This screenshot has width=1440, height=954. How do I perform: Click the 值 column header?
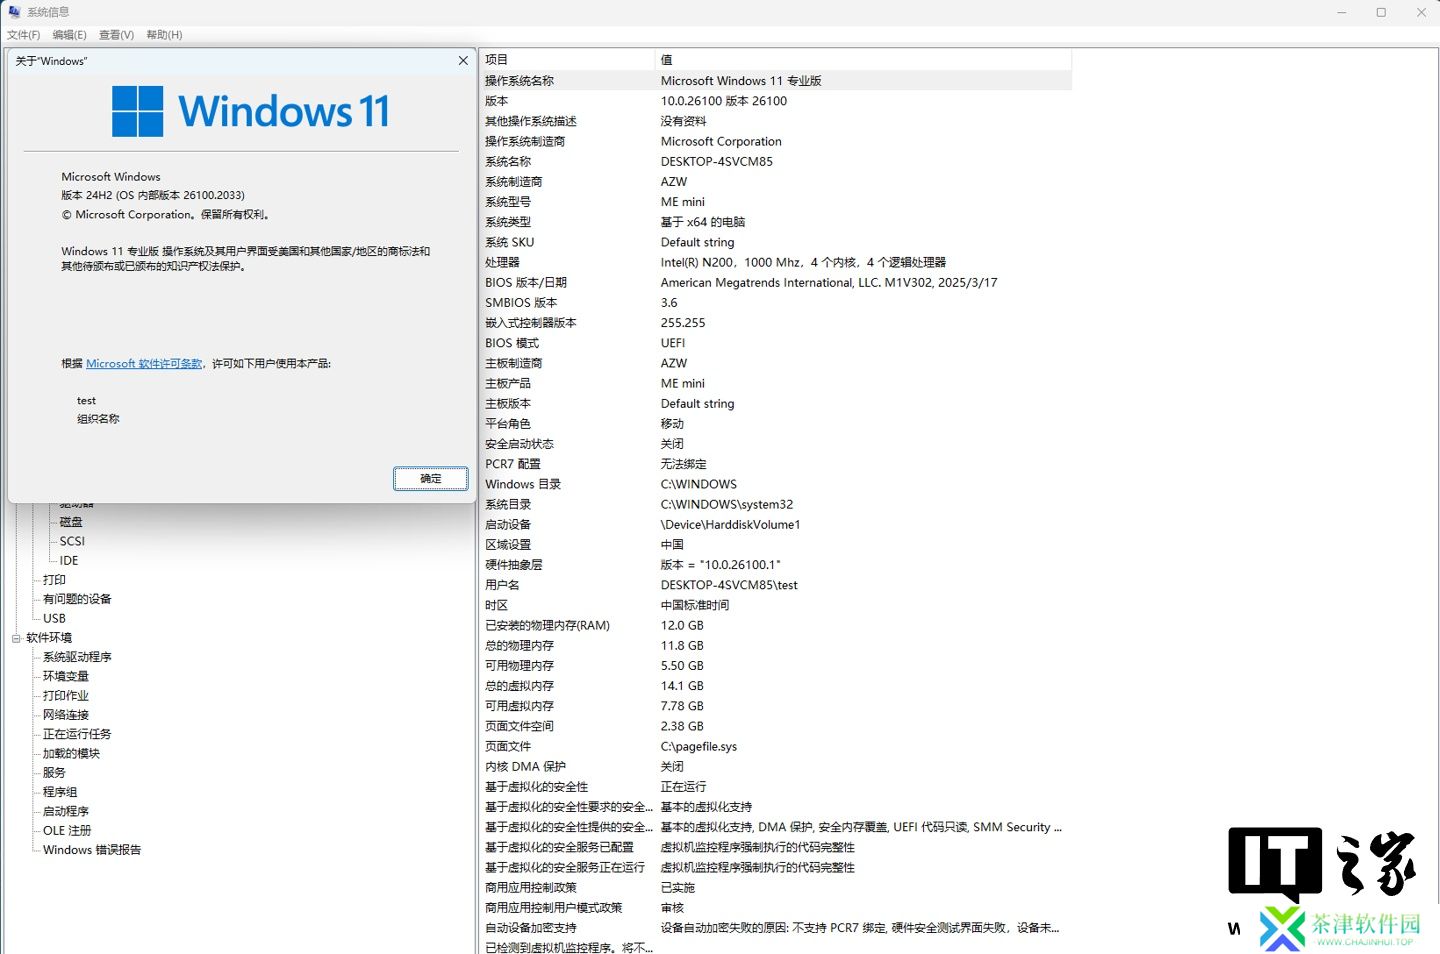coord(863,60)
